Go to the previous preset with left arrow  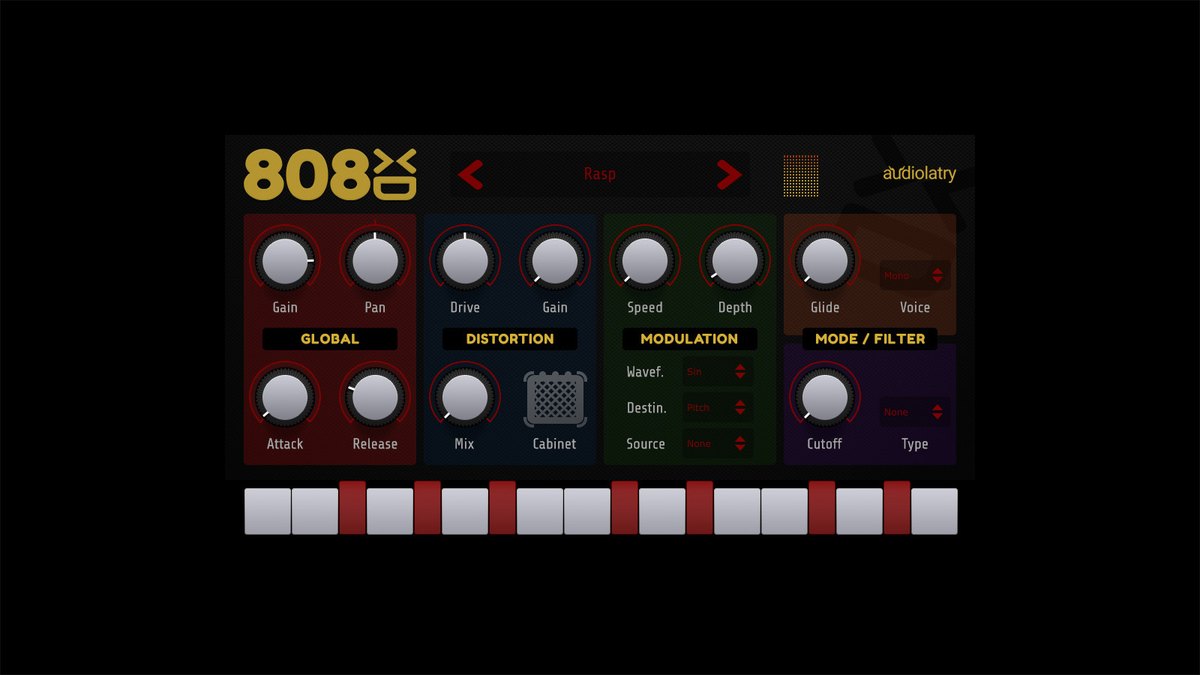pyautogui.click(x=471, y=175)
